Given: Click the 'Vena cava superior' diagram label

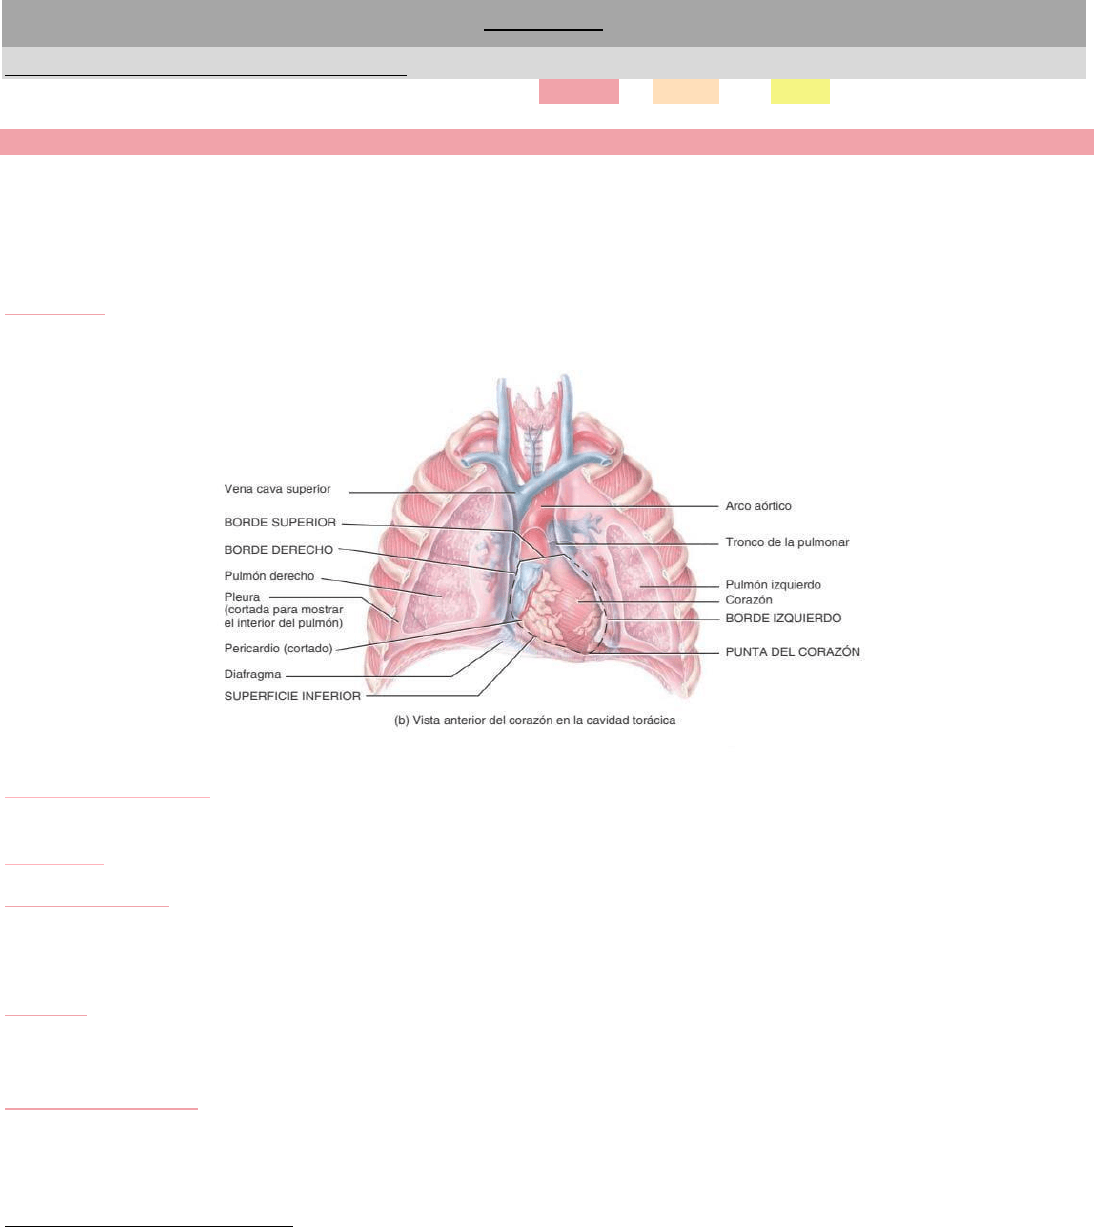Looking at the screenshot, I should coord(277,489).
